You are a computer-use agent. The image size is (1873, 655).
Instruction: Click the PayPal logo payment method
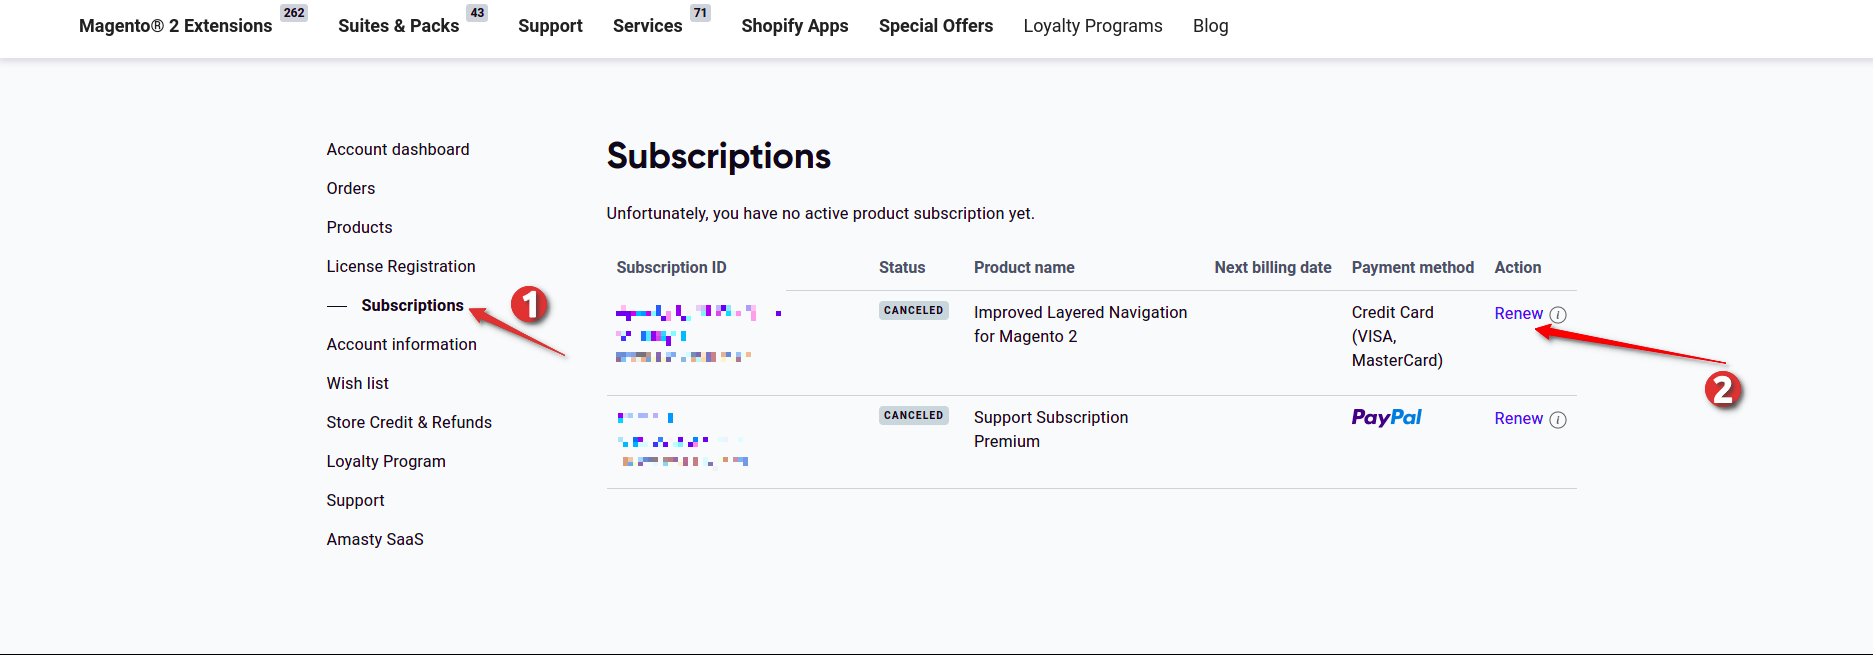click(1386, 418)
